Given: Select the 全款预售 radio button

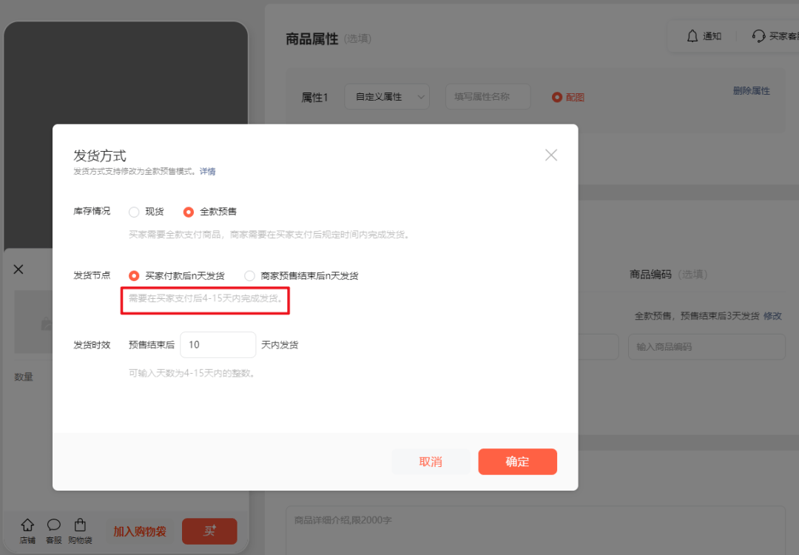Looking at the screenshot, I should 188,212.
